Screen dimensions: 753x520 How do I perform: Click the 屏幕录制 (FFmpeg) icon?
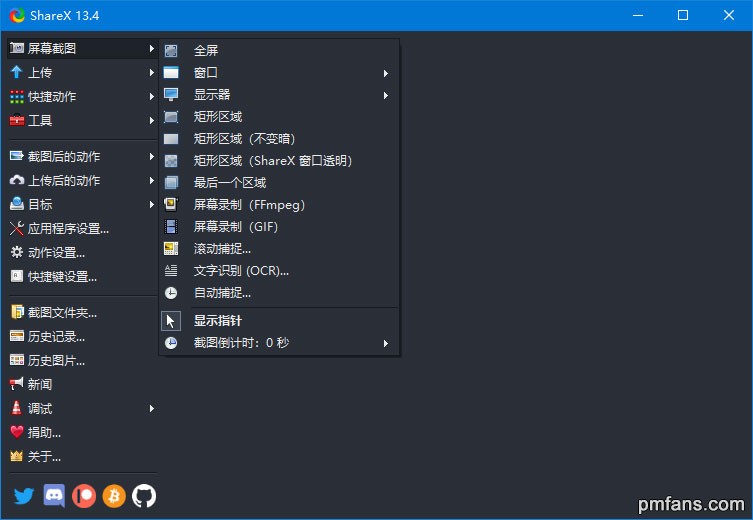[x=171, y=205]
